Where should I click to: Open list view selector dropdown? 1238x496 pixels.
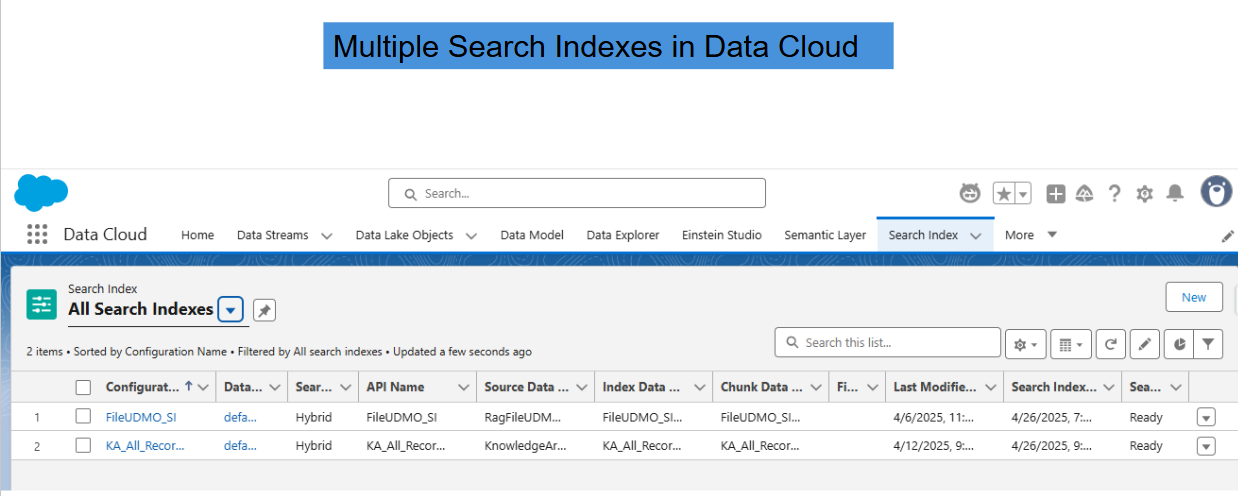[x=231, y=310]
